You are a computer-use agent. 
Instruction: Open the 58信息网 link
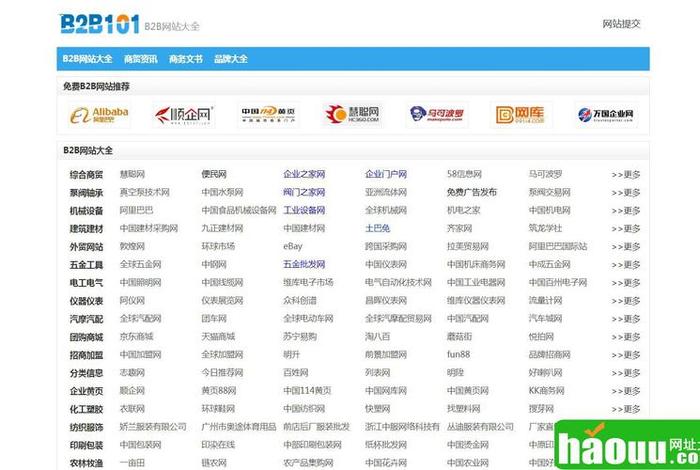[464, 174]
